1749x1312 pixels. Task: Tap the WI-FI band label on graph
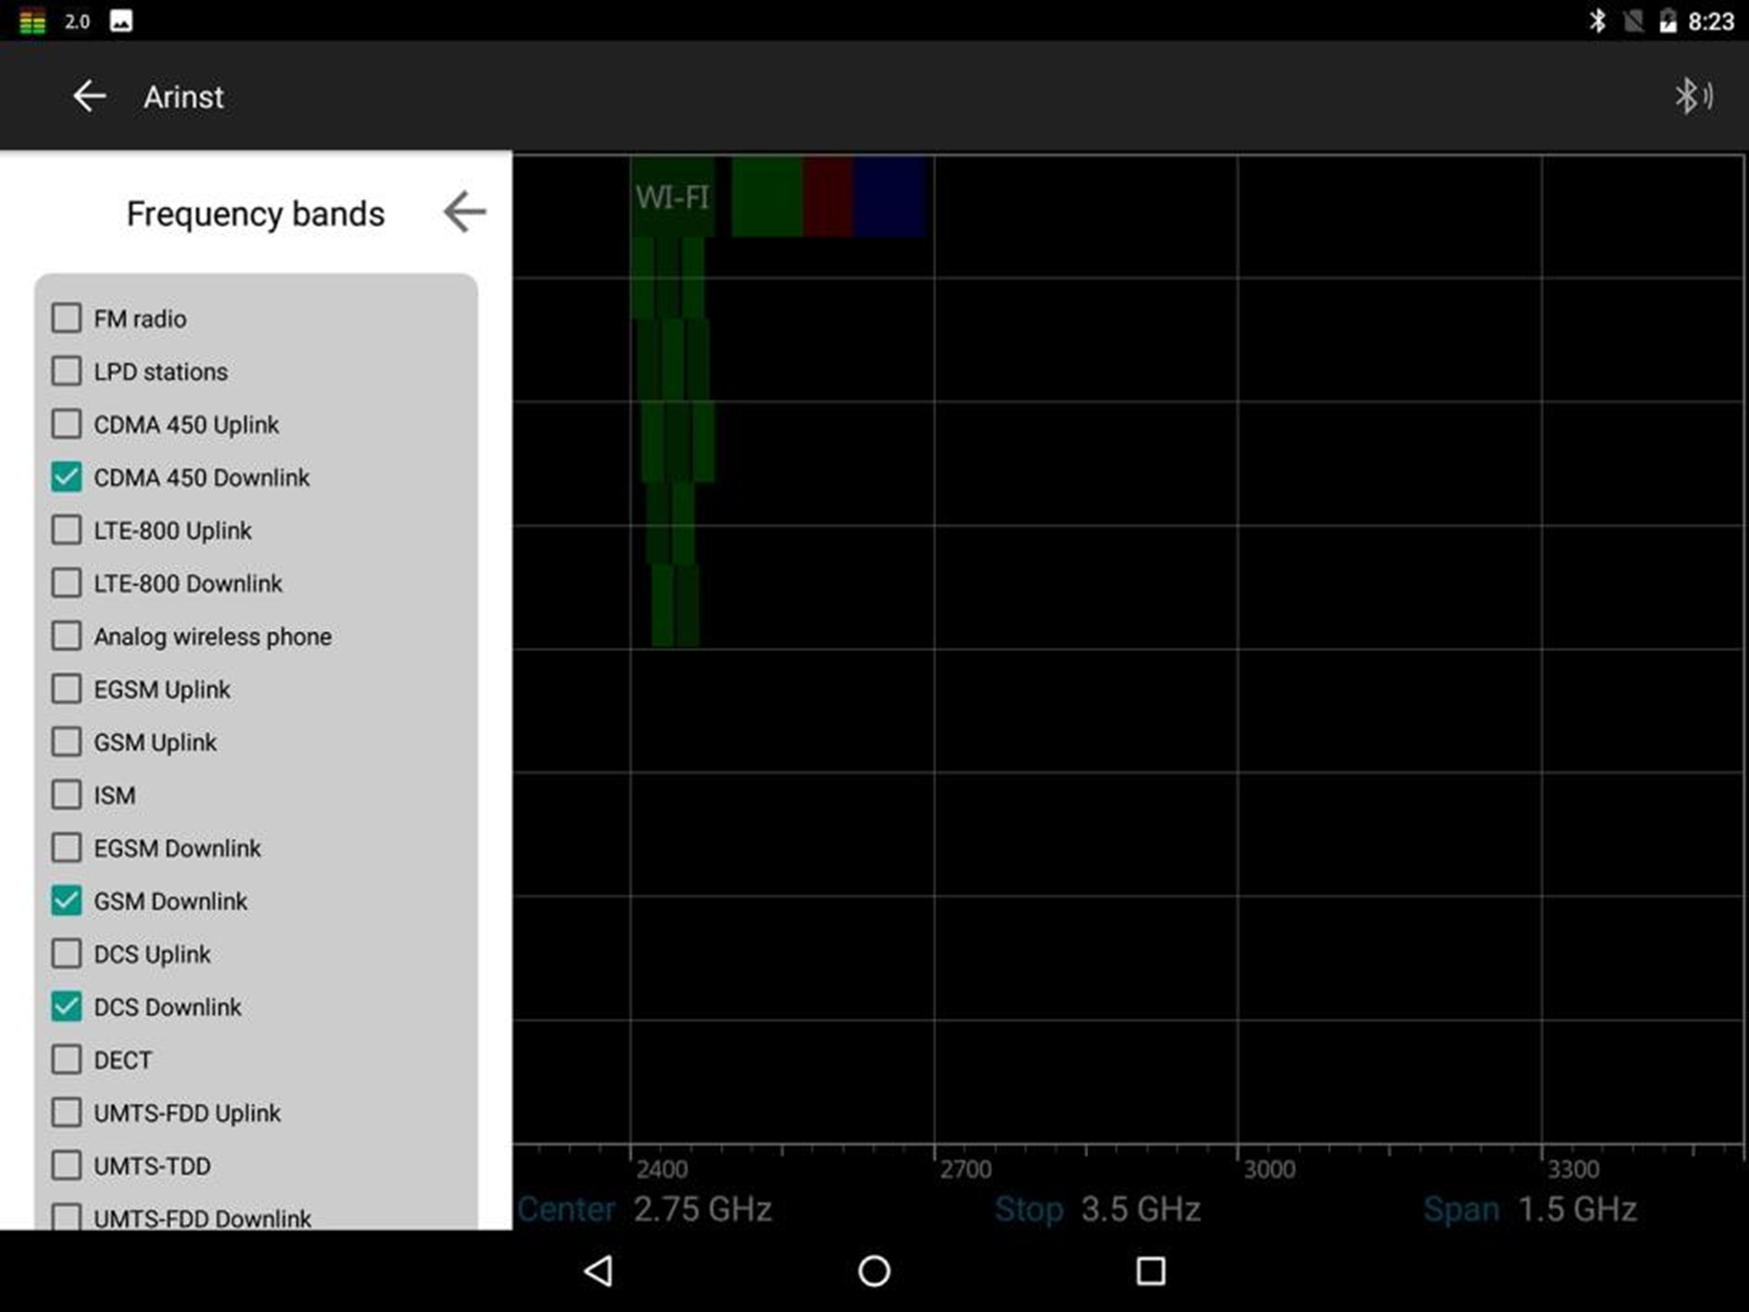point(672,197)
